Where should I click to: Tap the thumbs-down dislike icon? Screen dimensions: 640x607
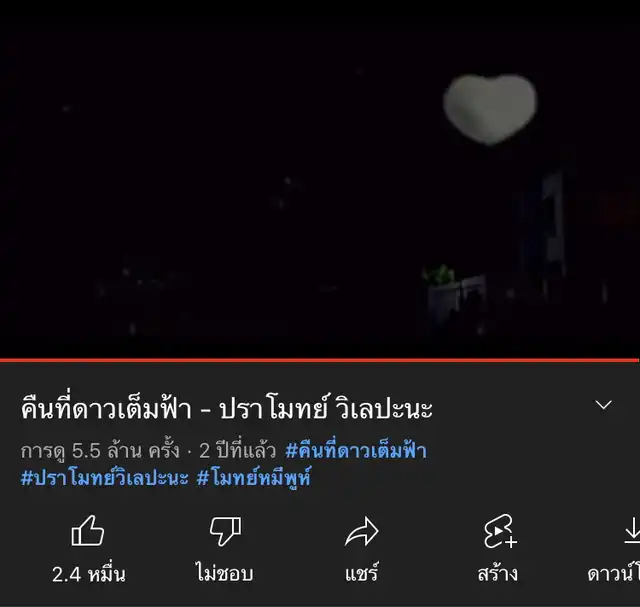point(225,531)
